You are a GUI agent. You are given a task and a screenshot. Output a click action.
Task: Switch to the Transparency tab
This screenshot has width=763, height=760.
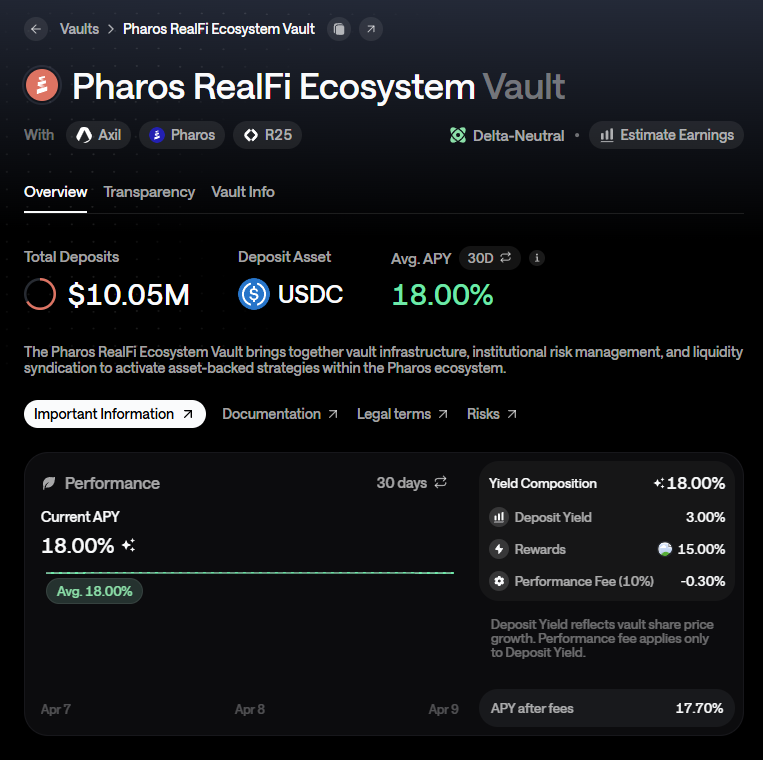[149, 192]
